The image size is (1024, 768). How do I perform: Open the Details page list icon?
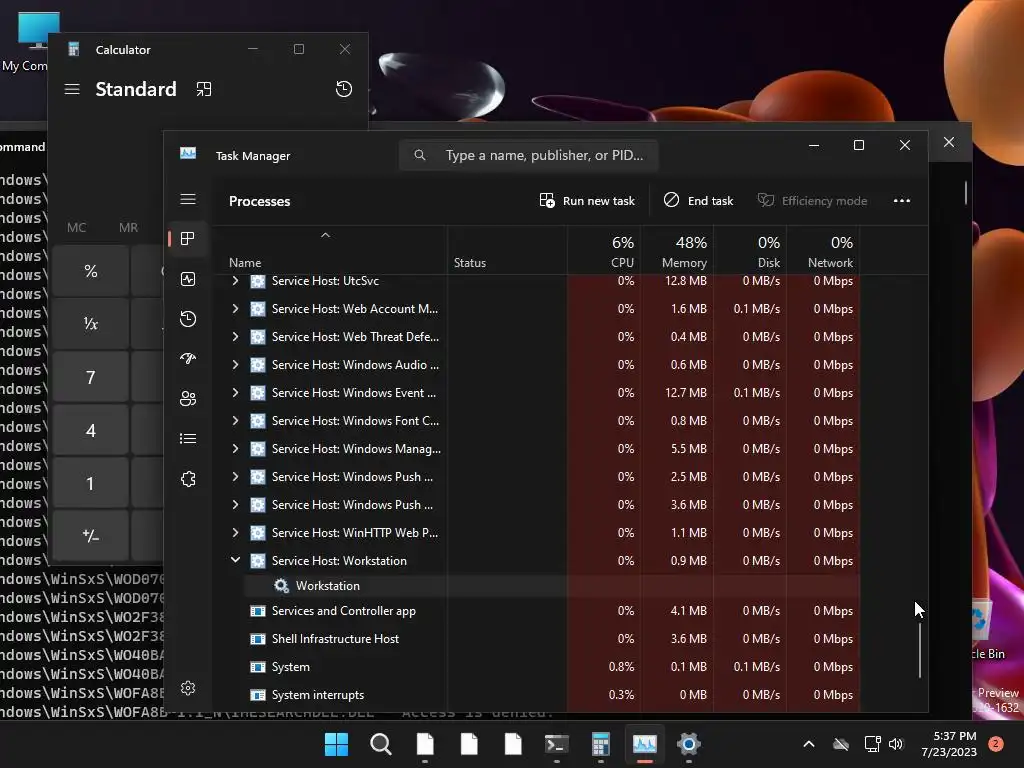point(188,438)
